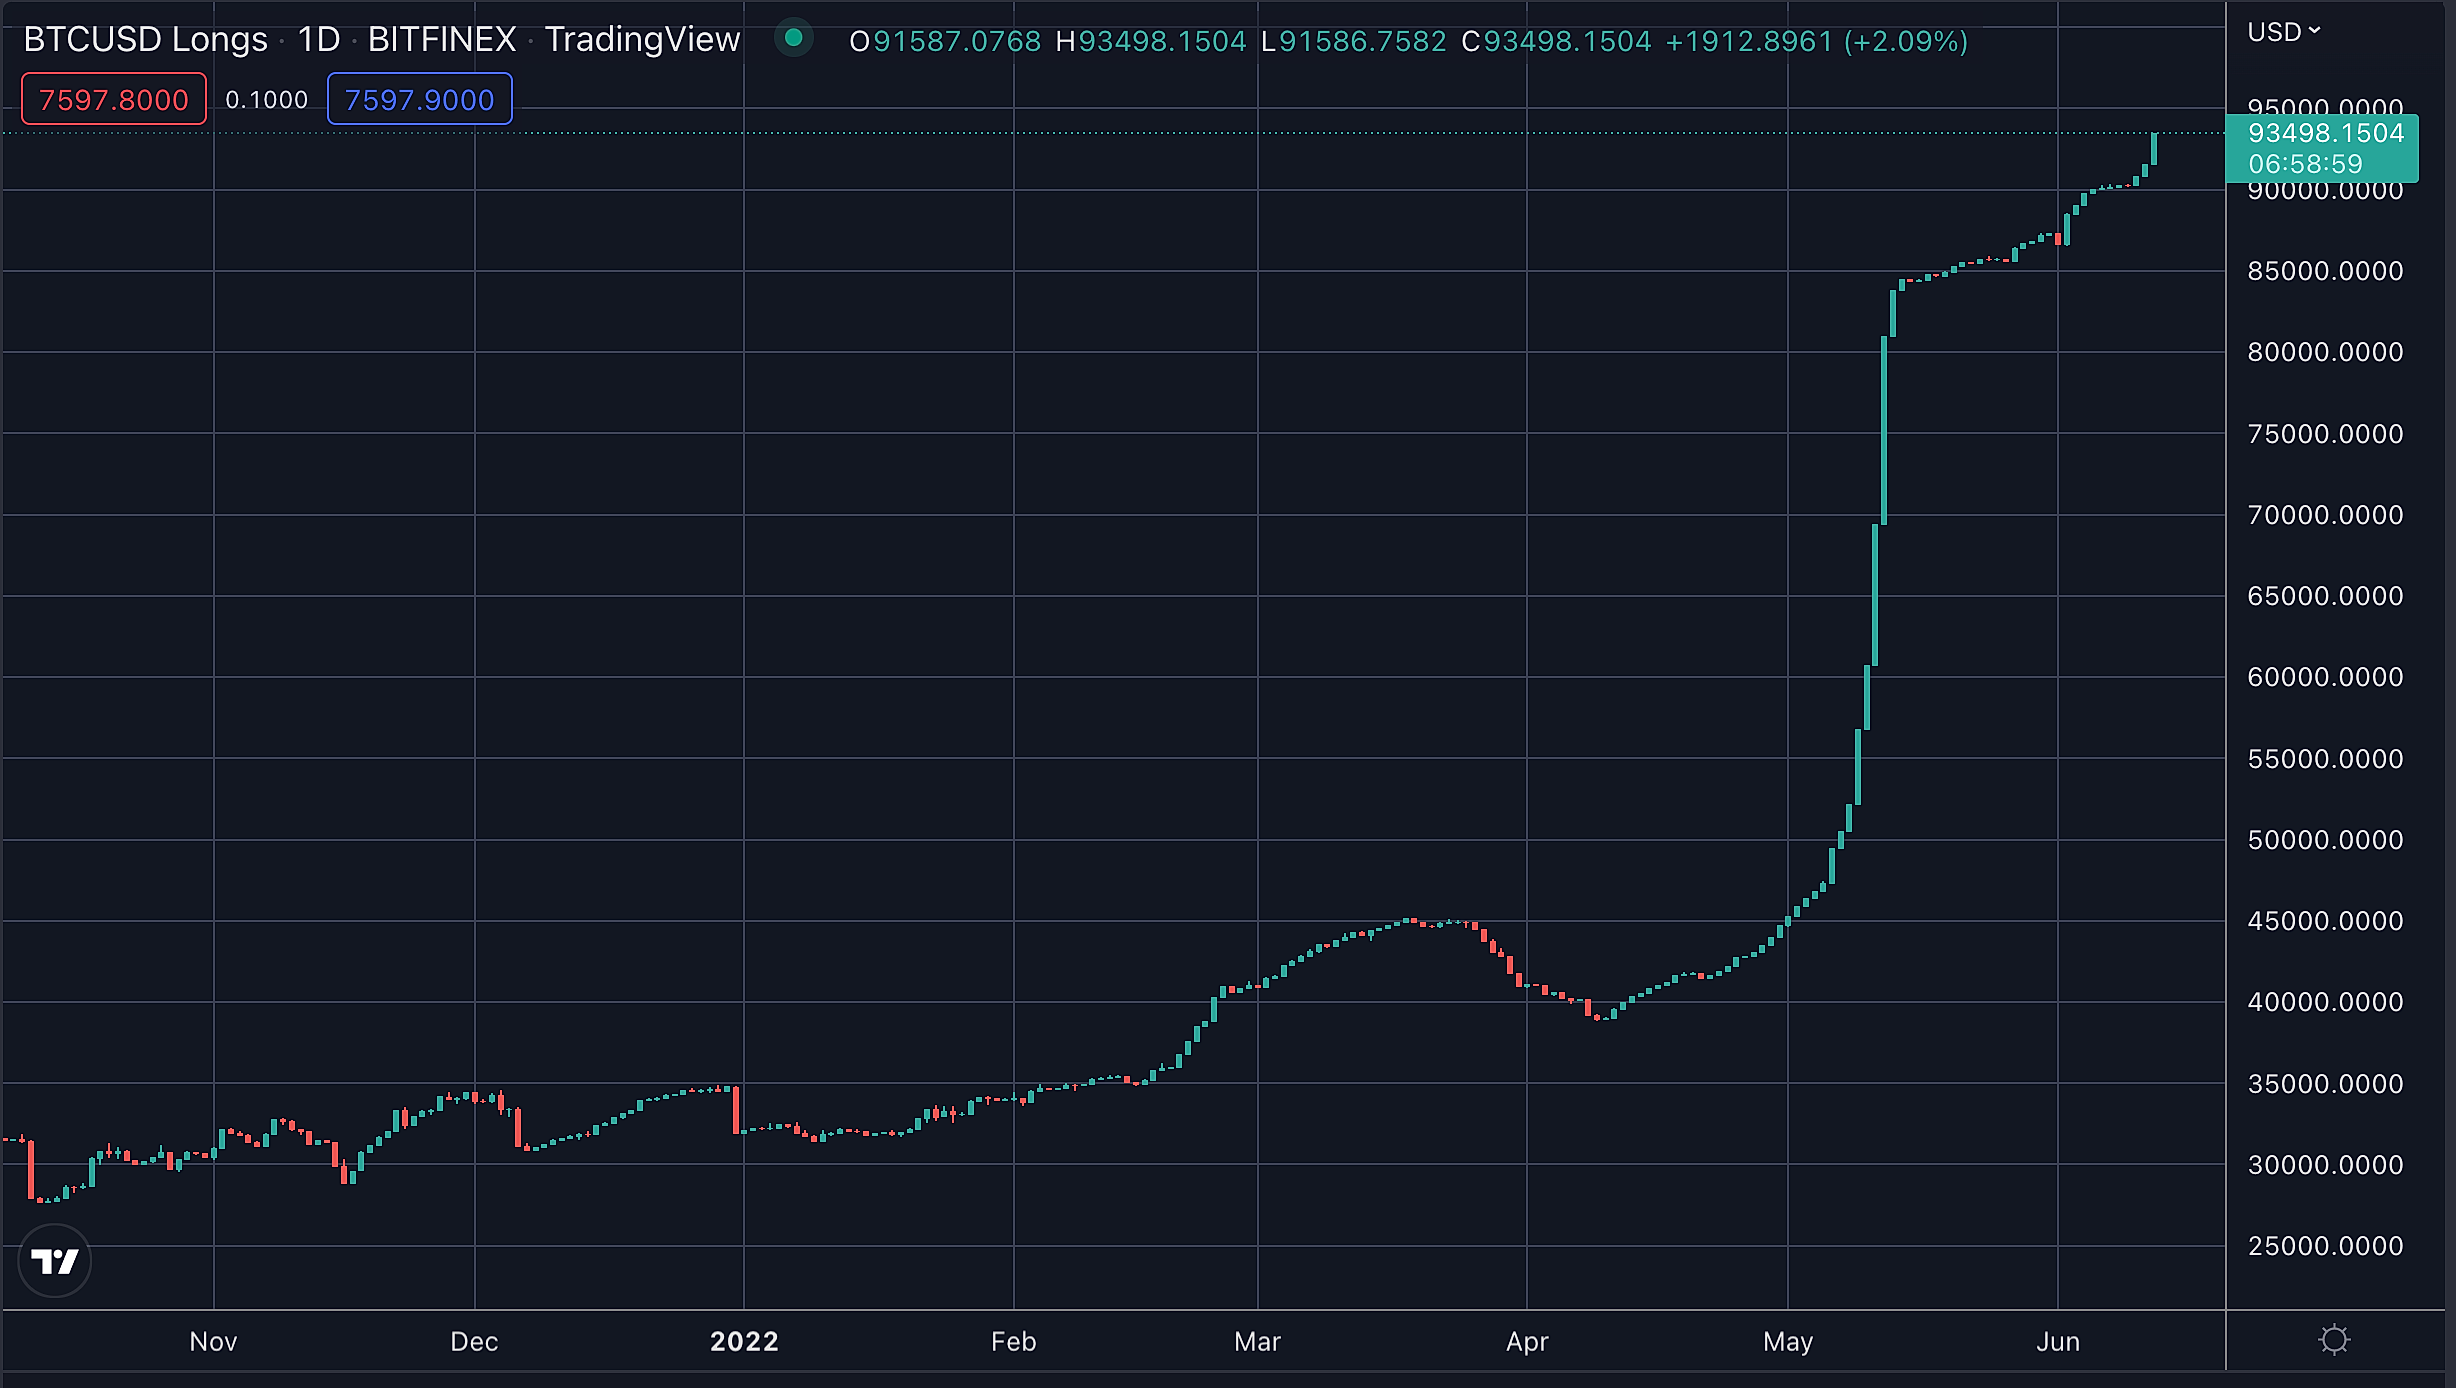Screen dimensions: 2456x1388
Task: Click the countdown timer 06:58:59
Action: (2306, 164)
